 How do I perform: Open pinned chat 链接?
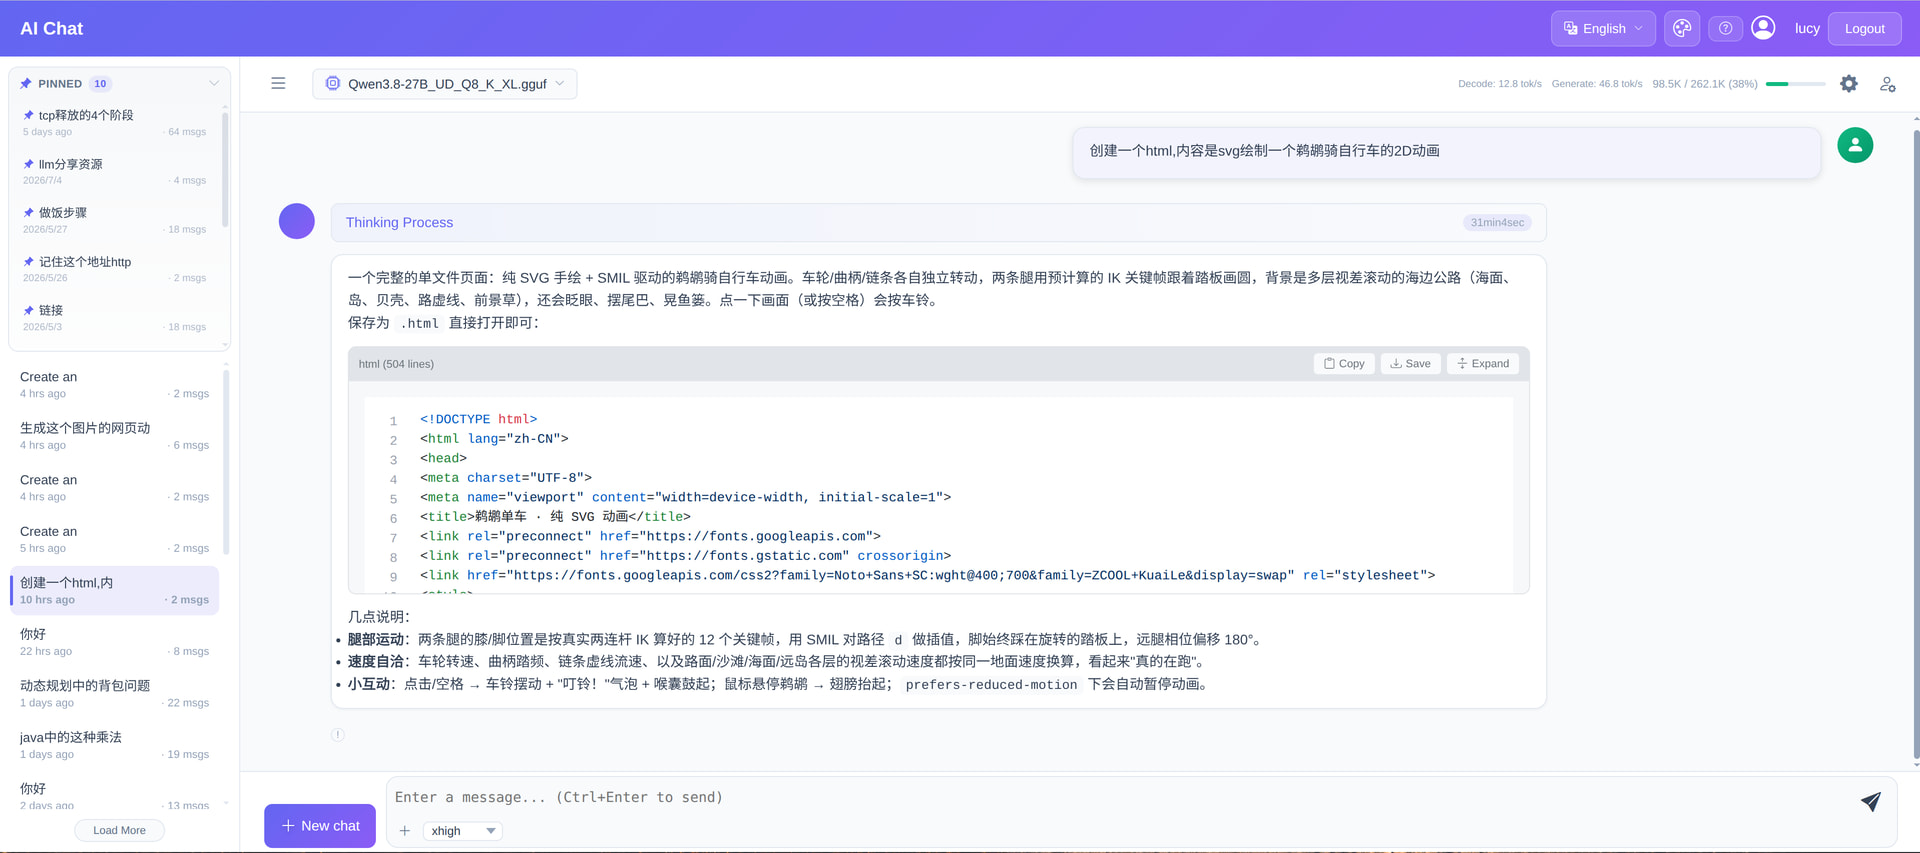[115, 318]
